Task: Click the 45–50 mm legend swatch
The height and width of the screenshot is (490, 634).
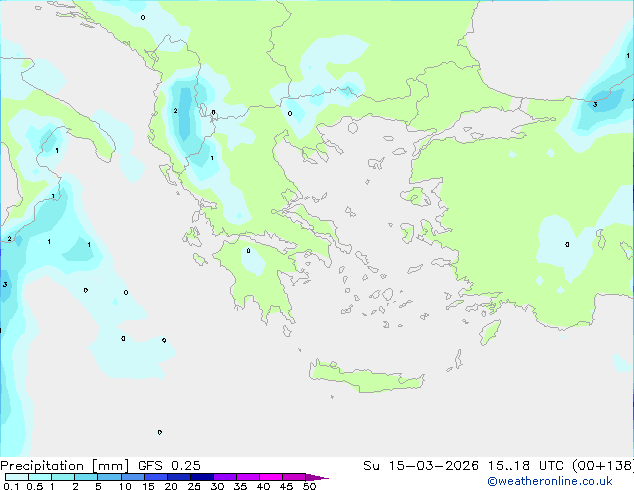Action: point(294,477)
